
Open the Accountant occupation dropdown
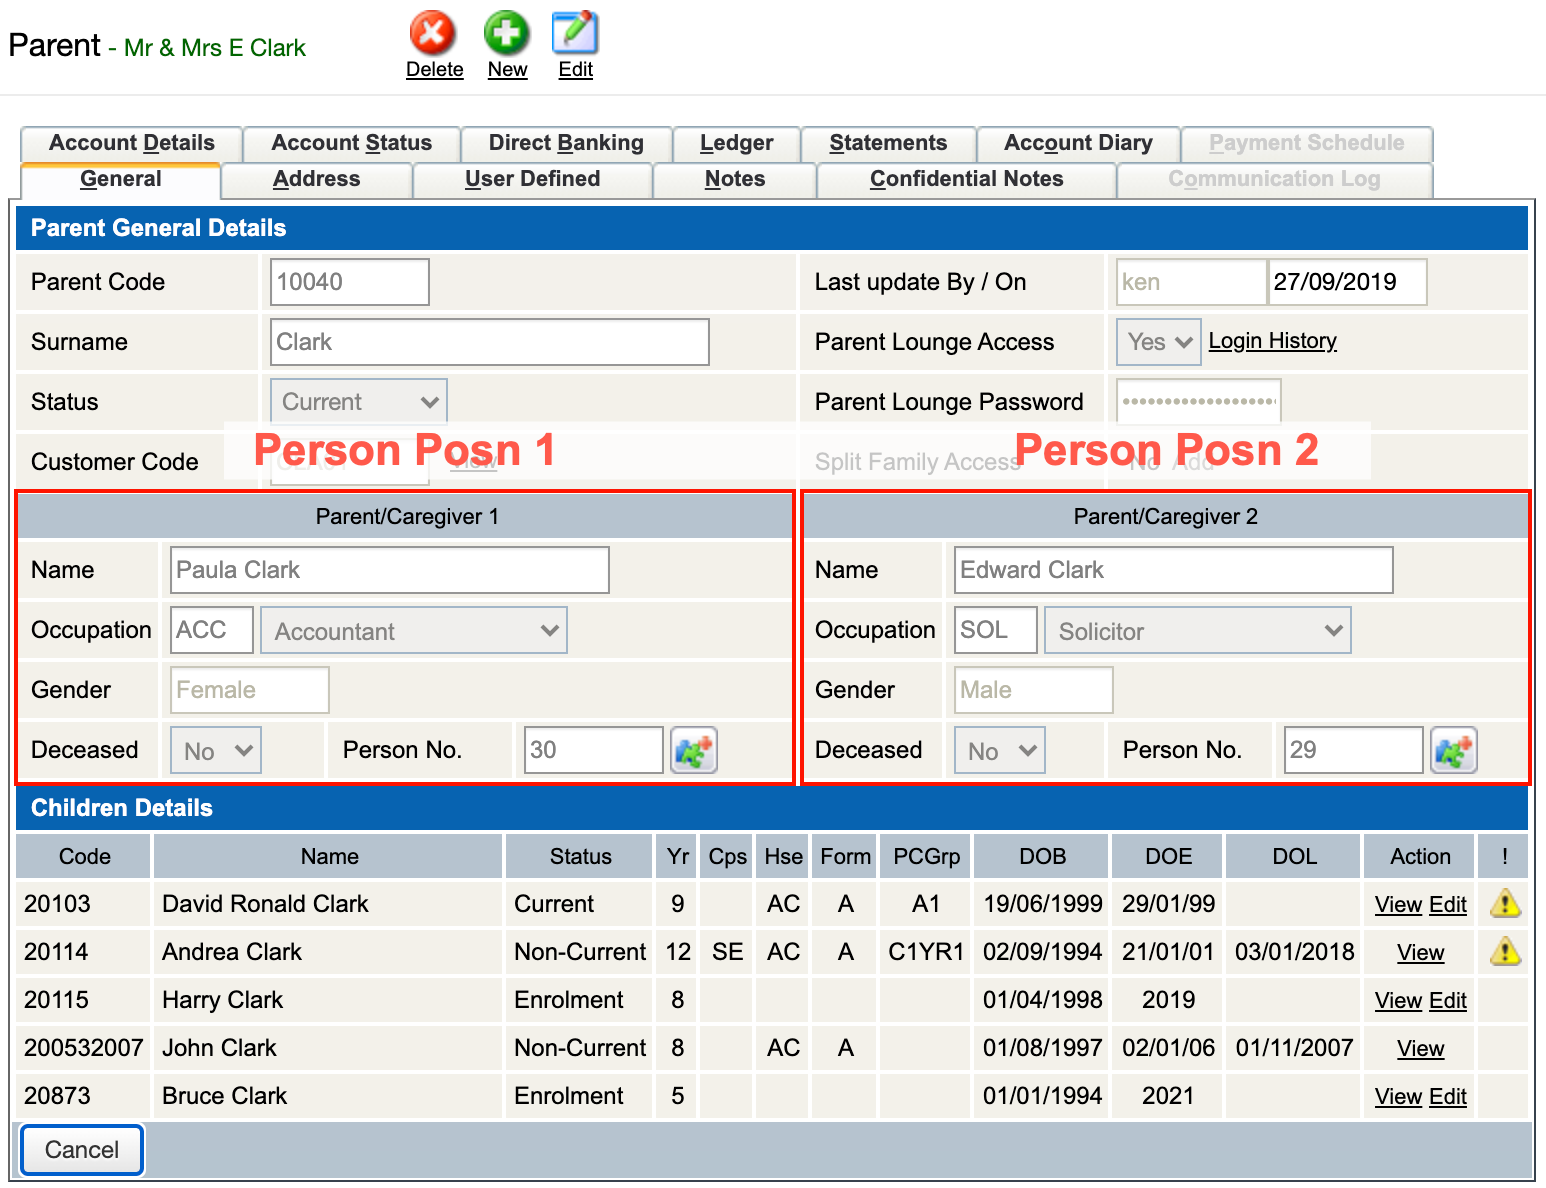coord(414,631)
